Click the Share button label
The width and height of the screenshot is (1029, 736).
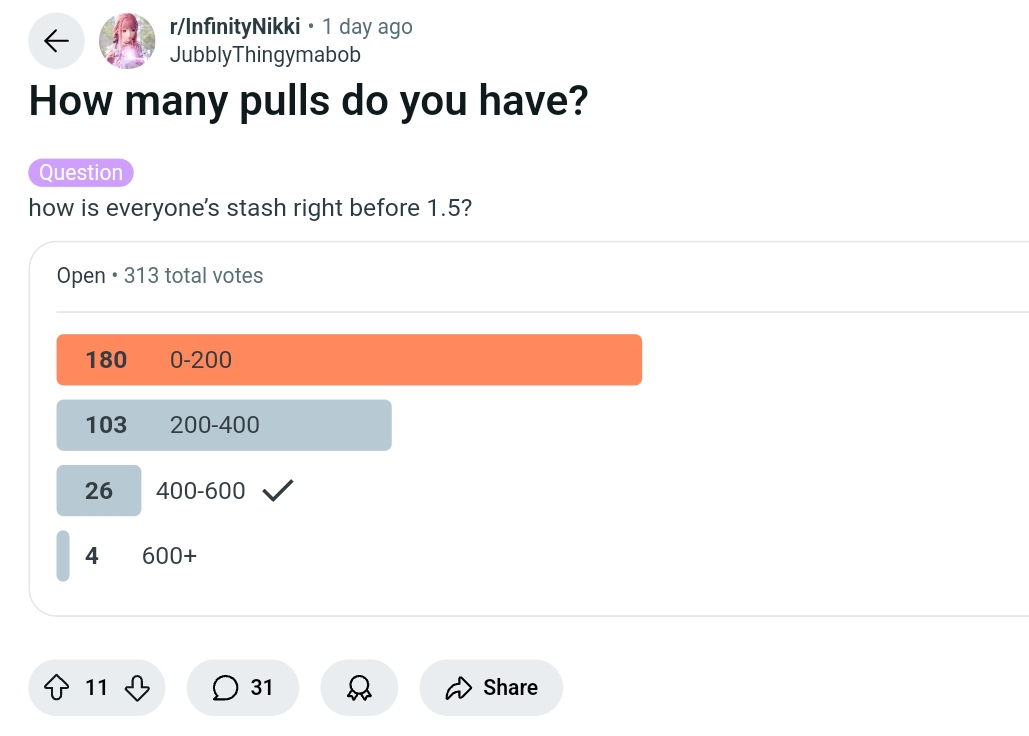511,687
